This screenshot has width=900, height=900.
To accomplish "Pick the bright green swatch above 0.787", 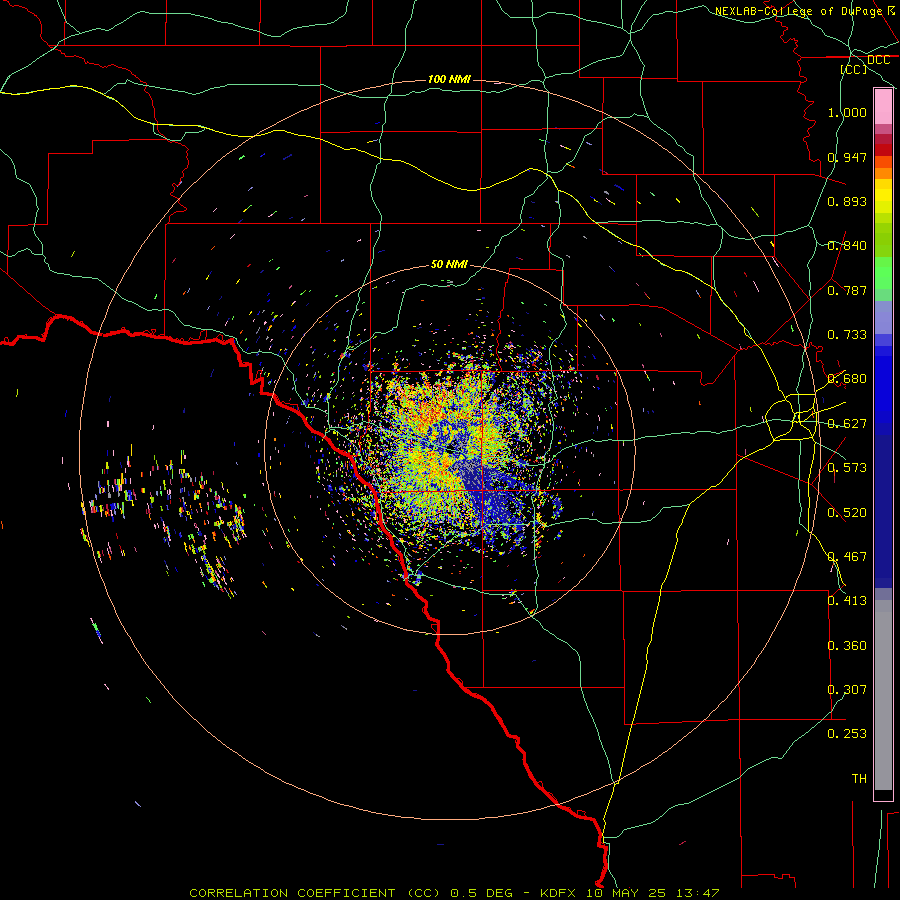I will [x=883, y=273].
